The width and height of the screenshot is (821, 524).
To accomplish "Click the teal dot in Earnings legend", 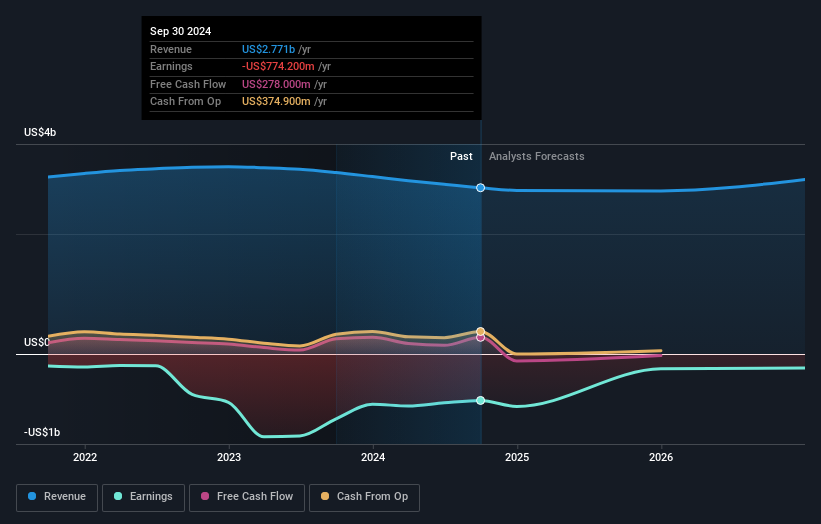I will pos(118,496).
